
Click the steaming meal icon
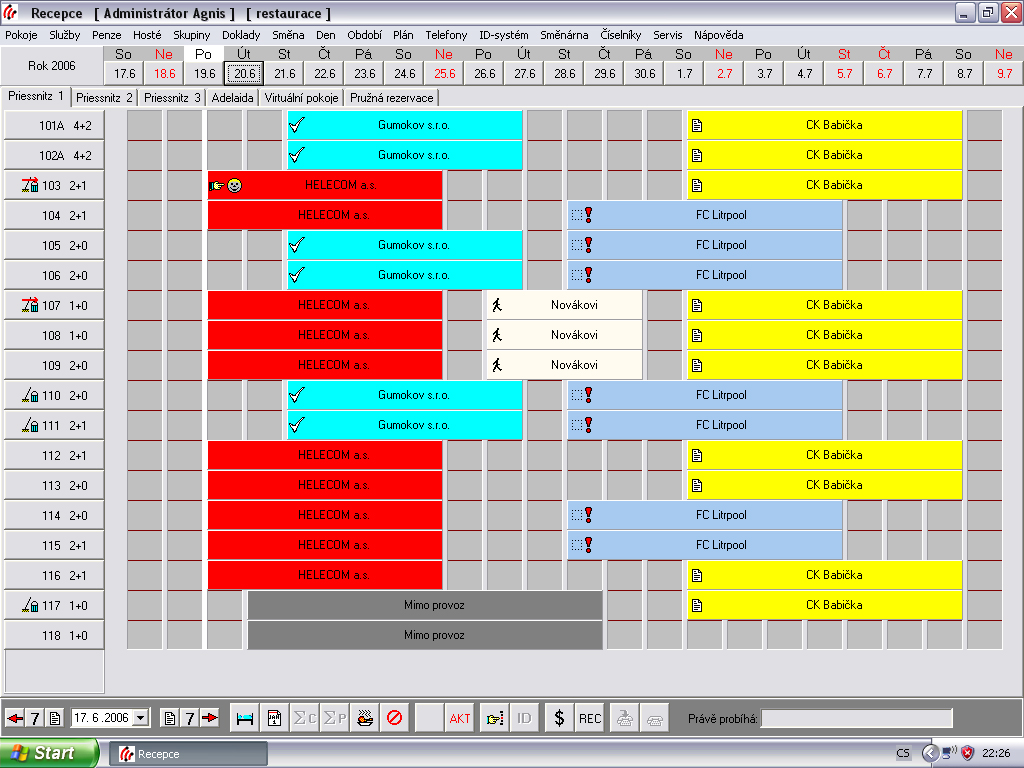pos(364,718)
